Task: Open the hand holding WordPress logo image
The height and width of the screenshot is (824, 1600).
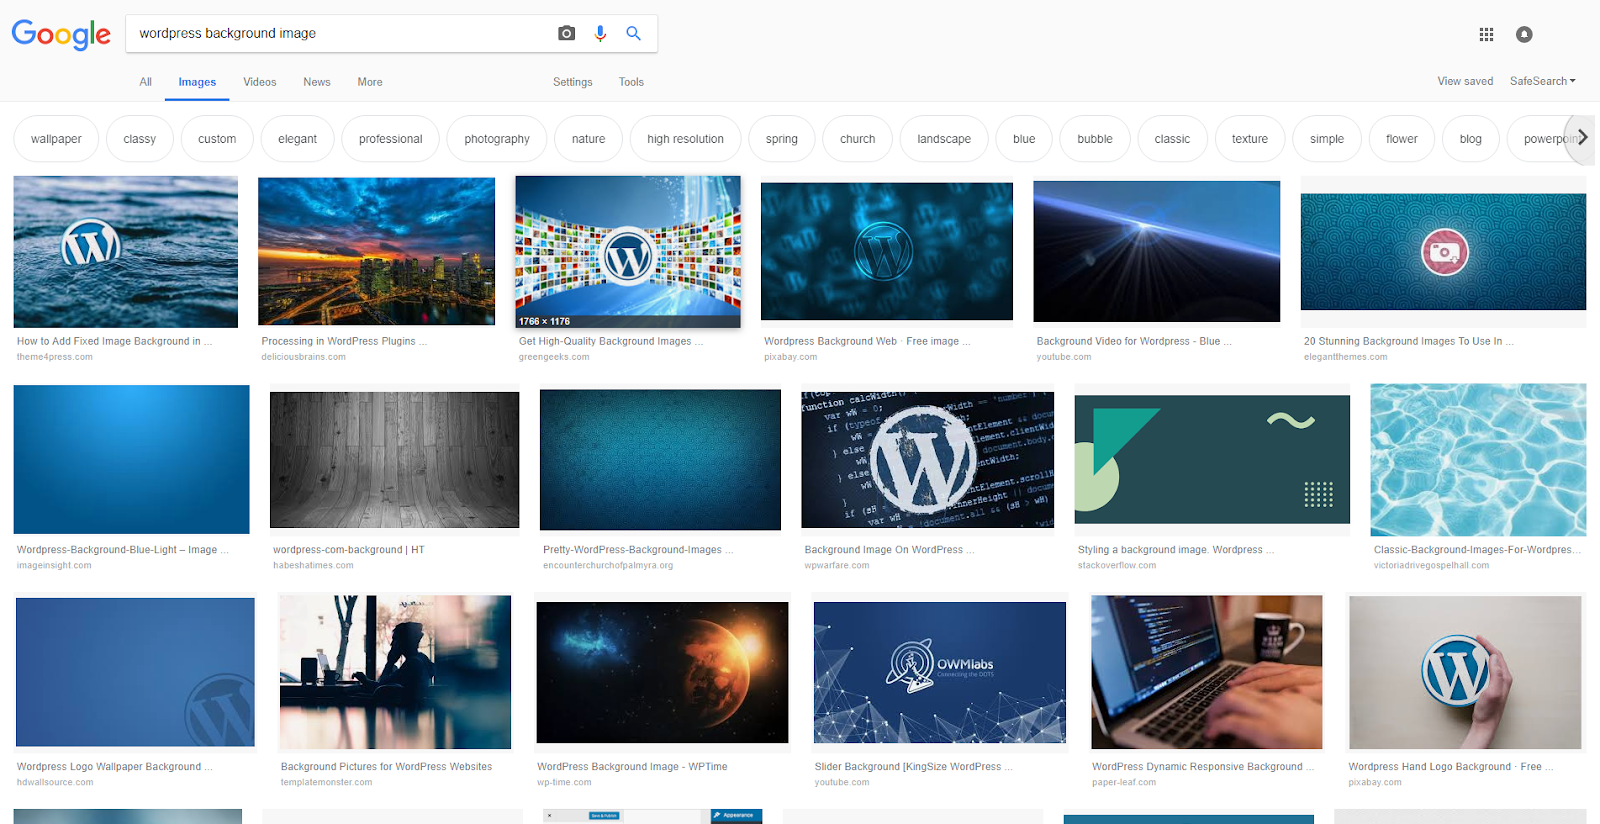Action: click(x=1465, y=672)
